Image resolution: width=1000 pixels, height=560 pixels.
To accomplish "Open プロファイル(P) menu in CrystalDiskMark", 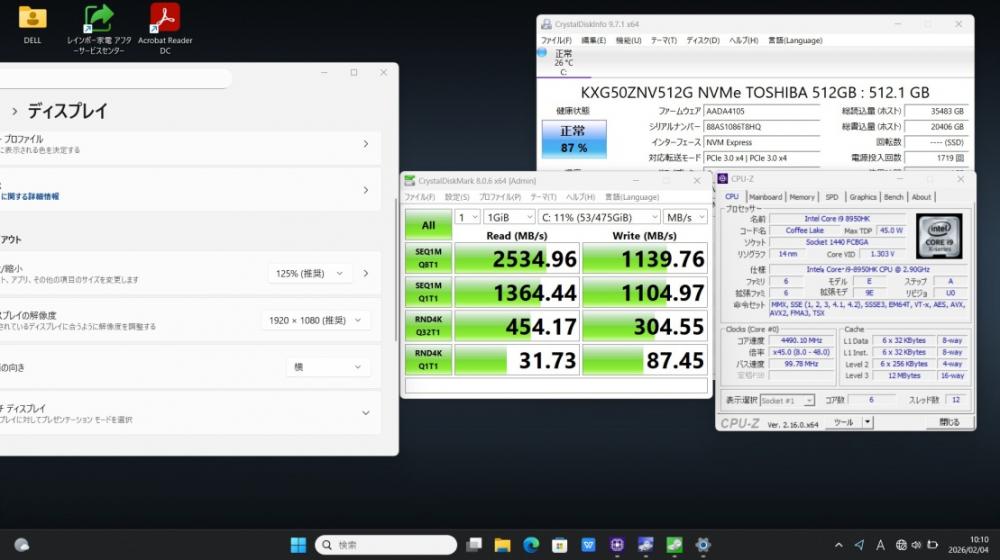I will point(500,197).
